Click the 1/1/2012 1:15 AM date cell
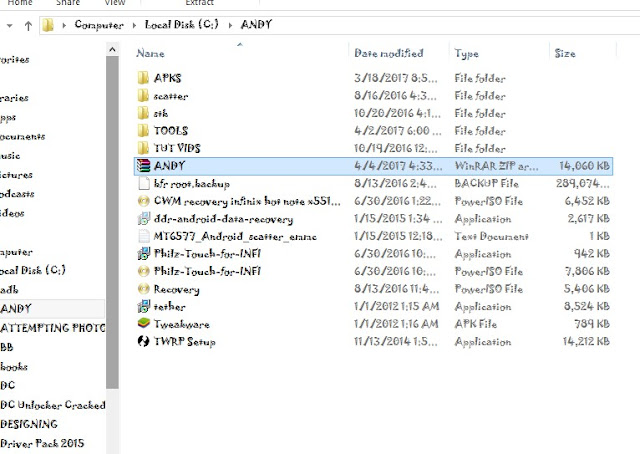 point(397,306)
